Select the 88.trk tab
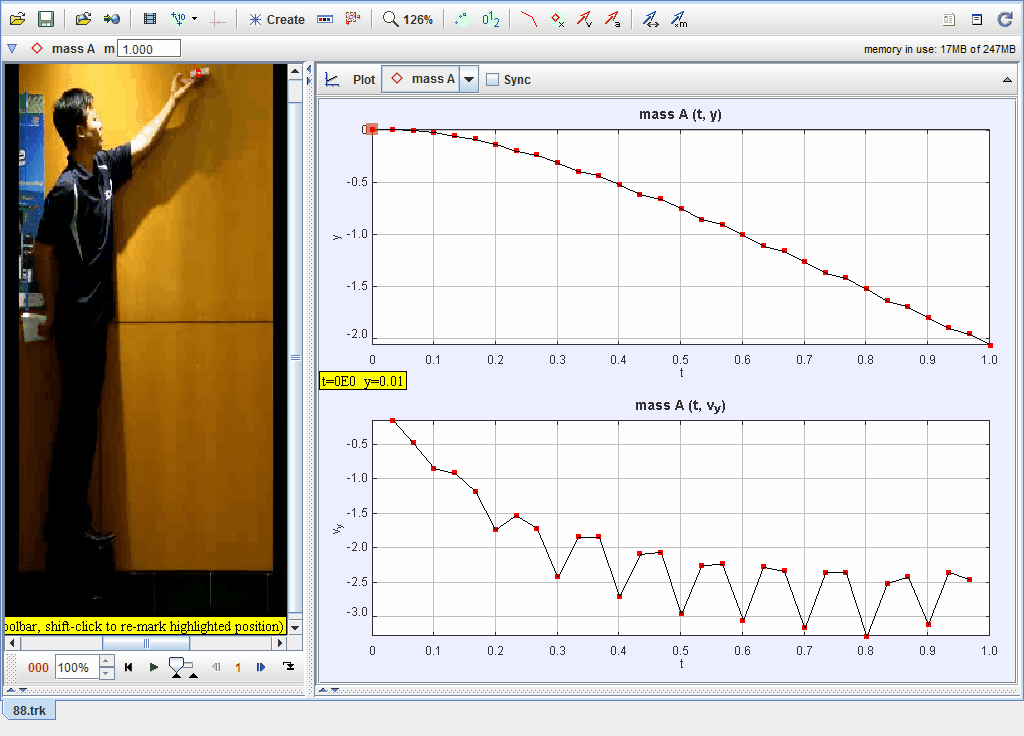 click(x=29, y=710)
